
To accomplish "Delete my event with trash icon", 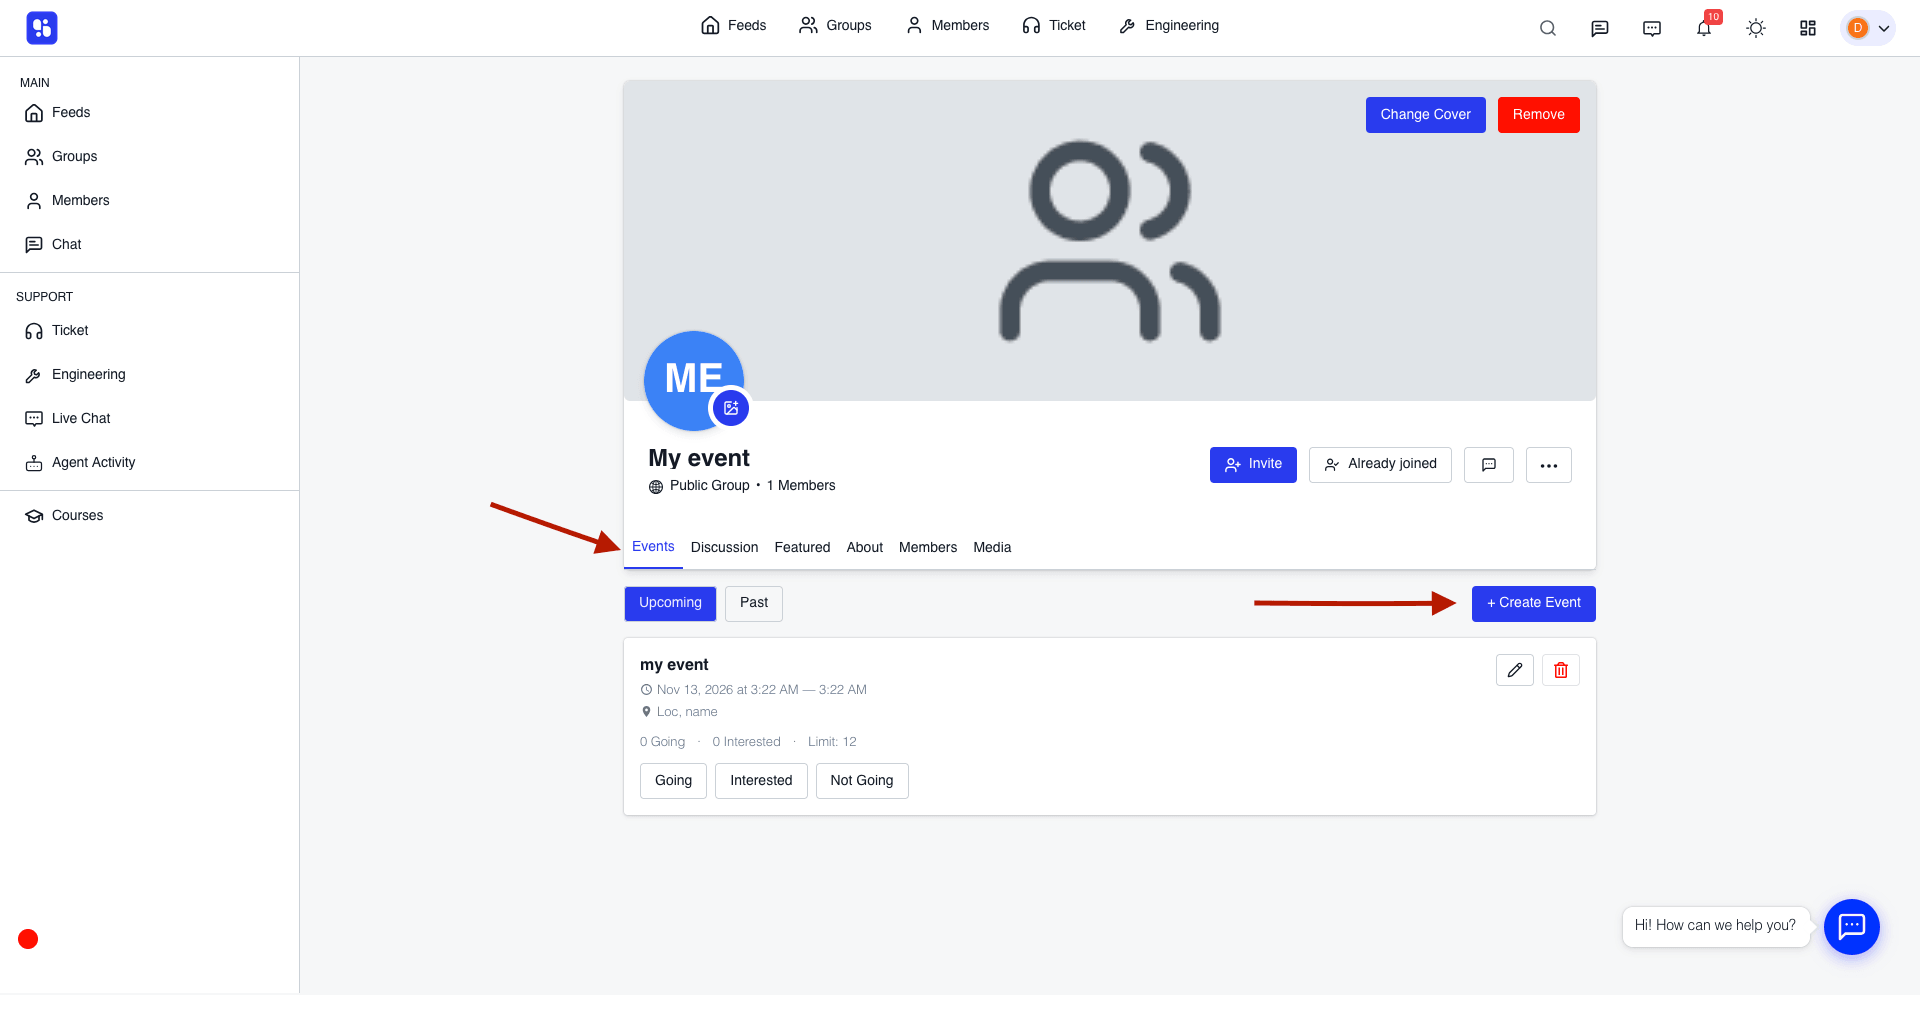I will [1561, 670].
